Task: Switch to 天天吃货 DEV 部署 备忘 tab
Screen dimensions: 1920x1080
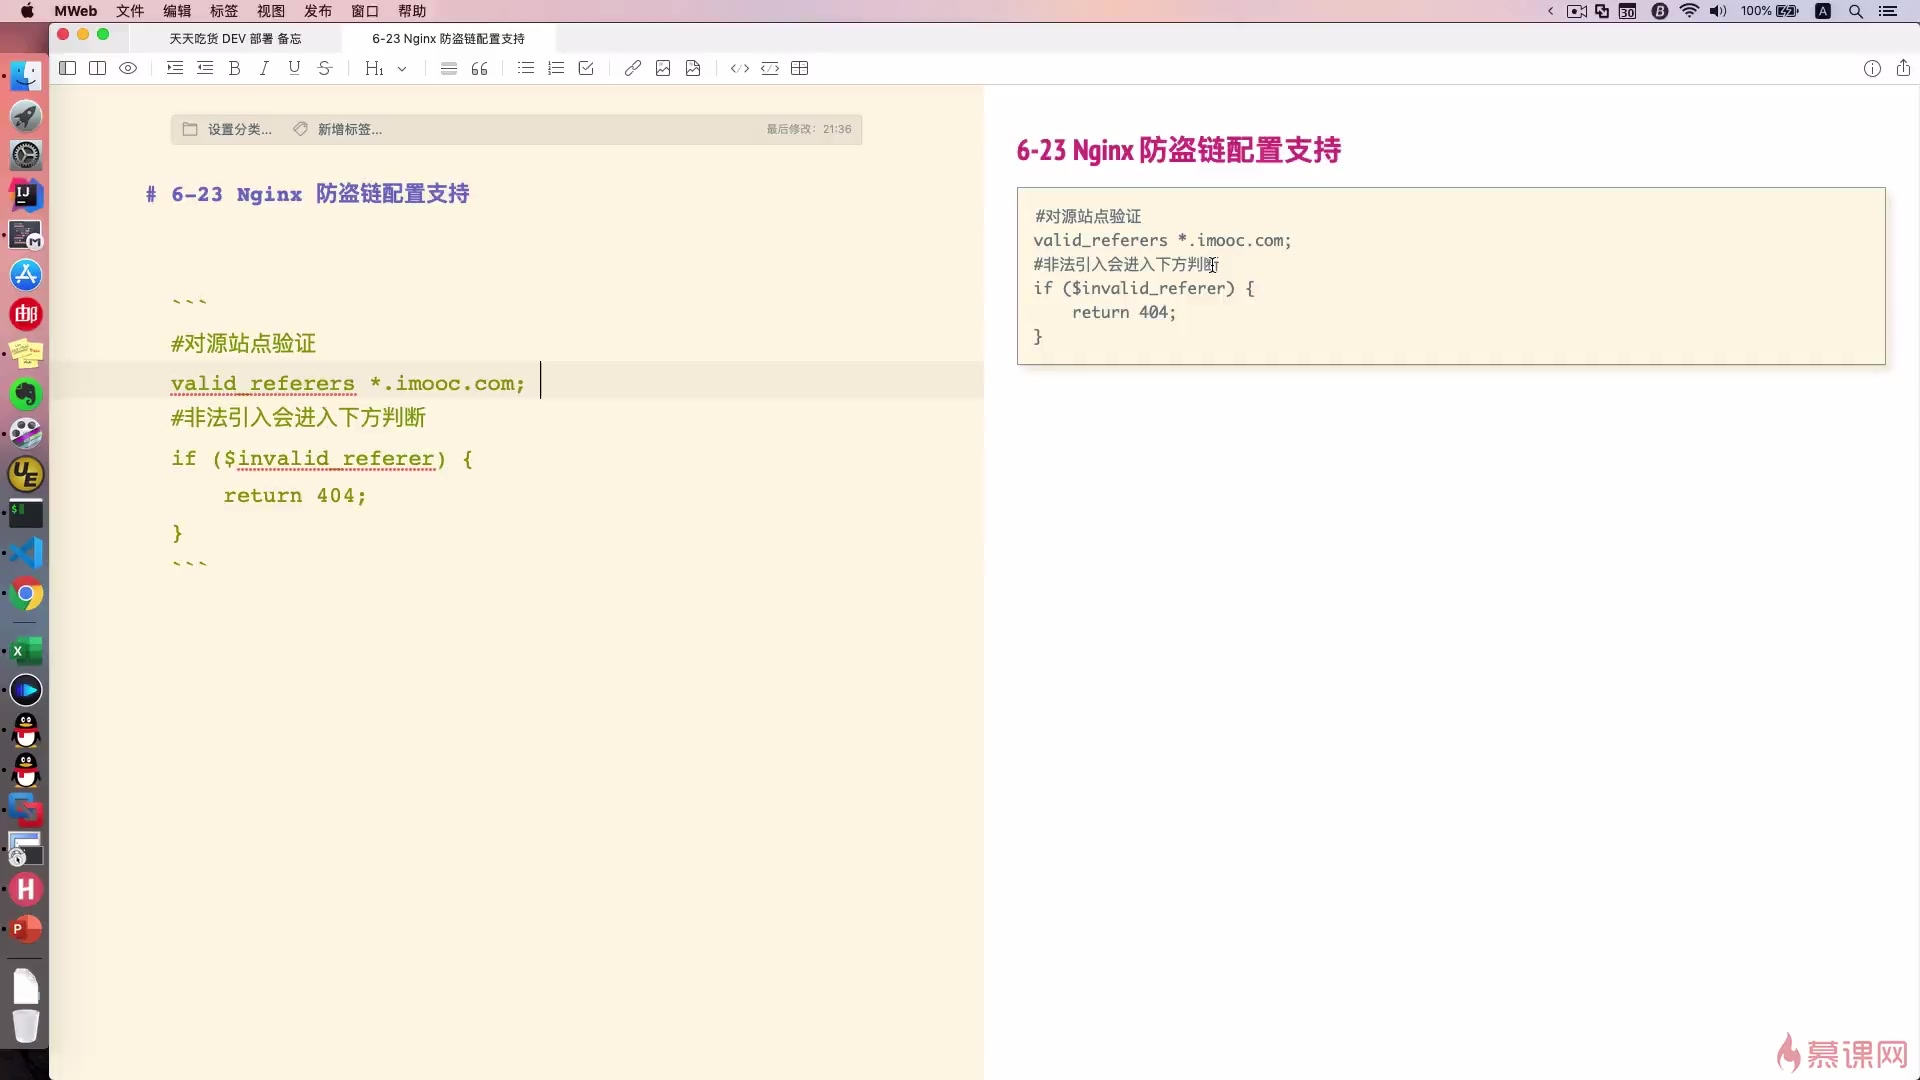Action: 235,38
